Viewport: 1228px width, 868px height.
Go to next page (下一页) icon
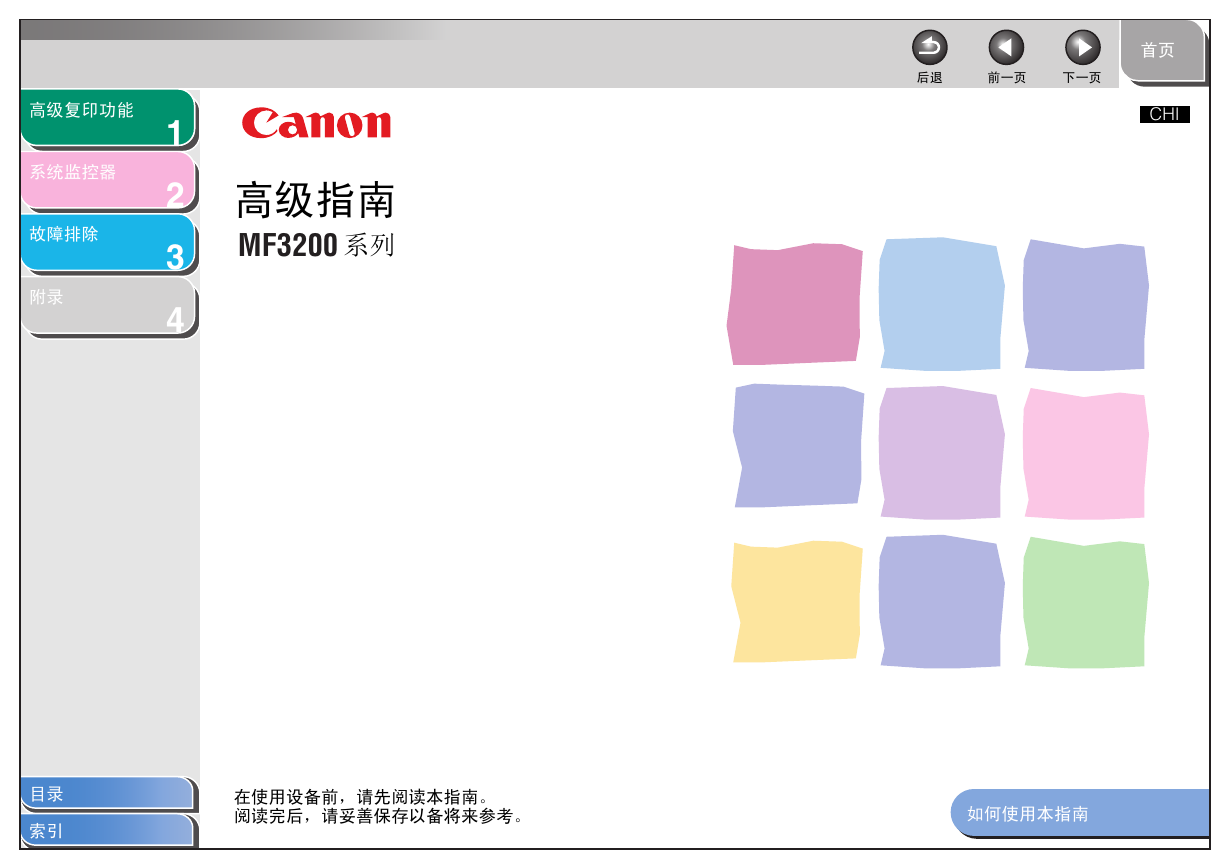[x=1082, y=47]
